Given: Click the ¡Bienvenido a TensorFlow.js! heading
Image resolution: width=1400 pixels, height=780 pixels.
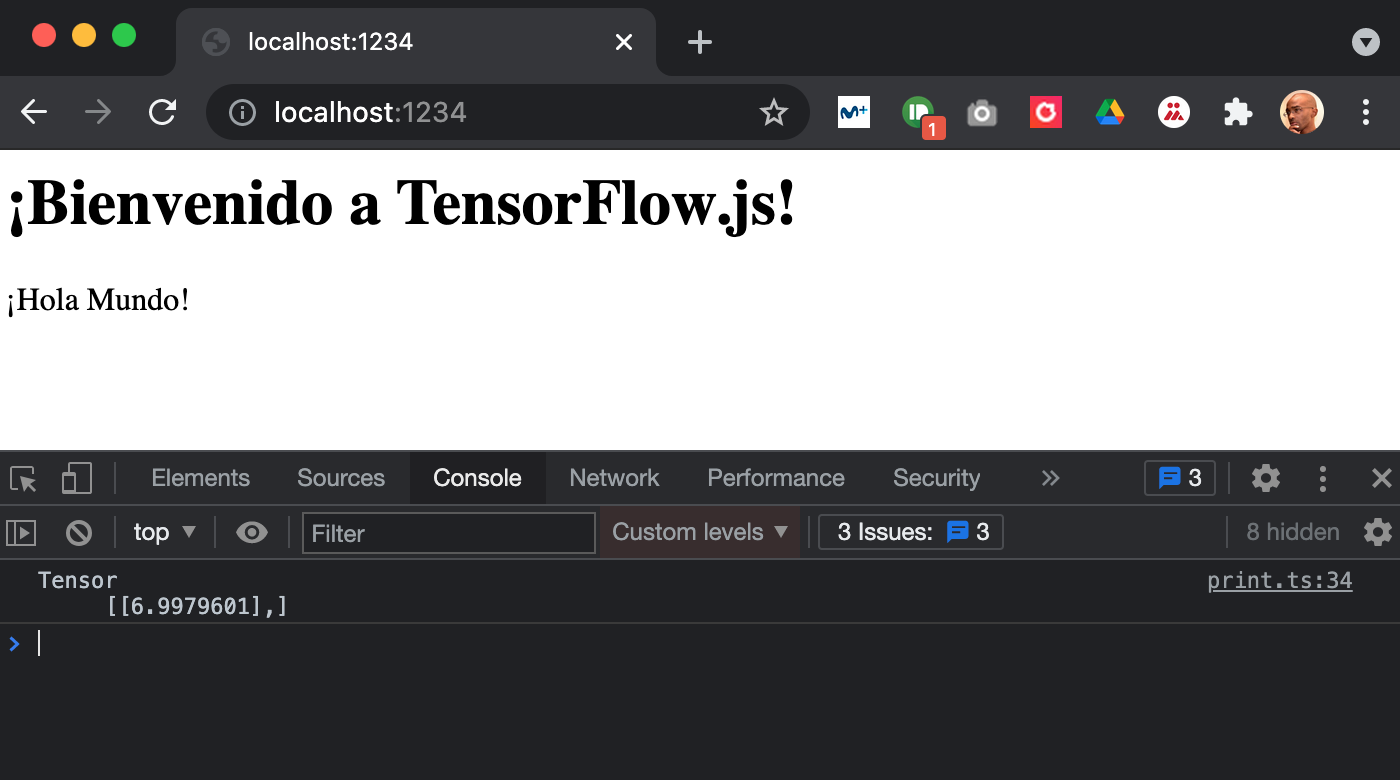Looking at the screenshot, I should click(401, 204).
